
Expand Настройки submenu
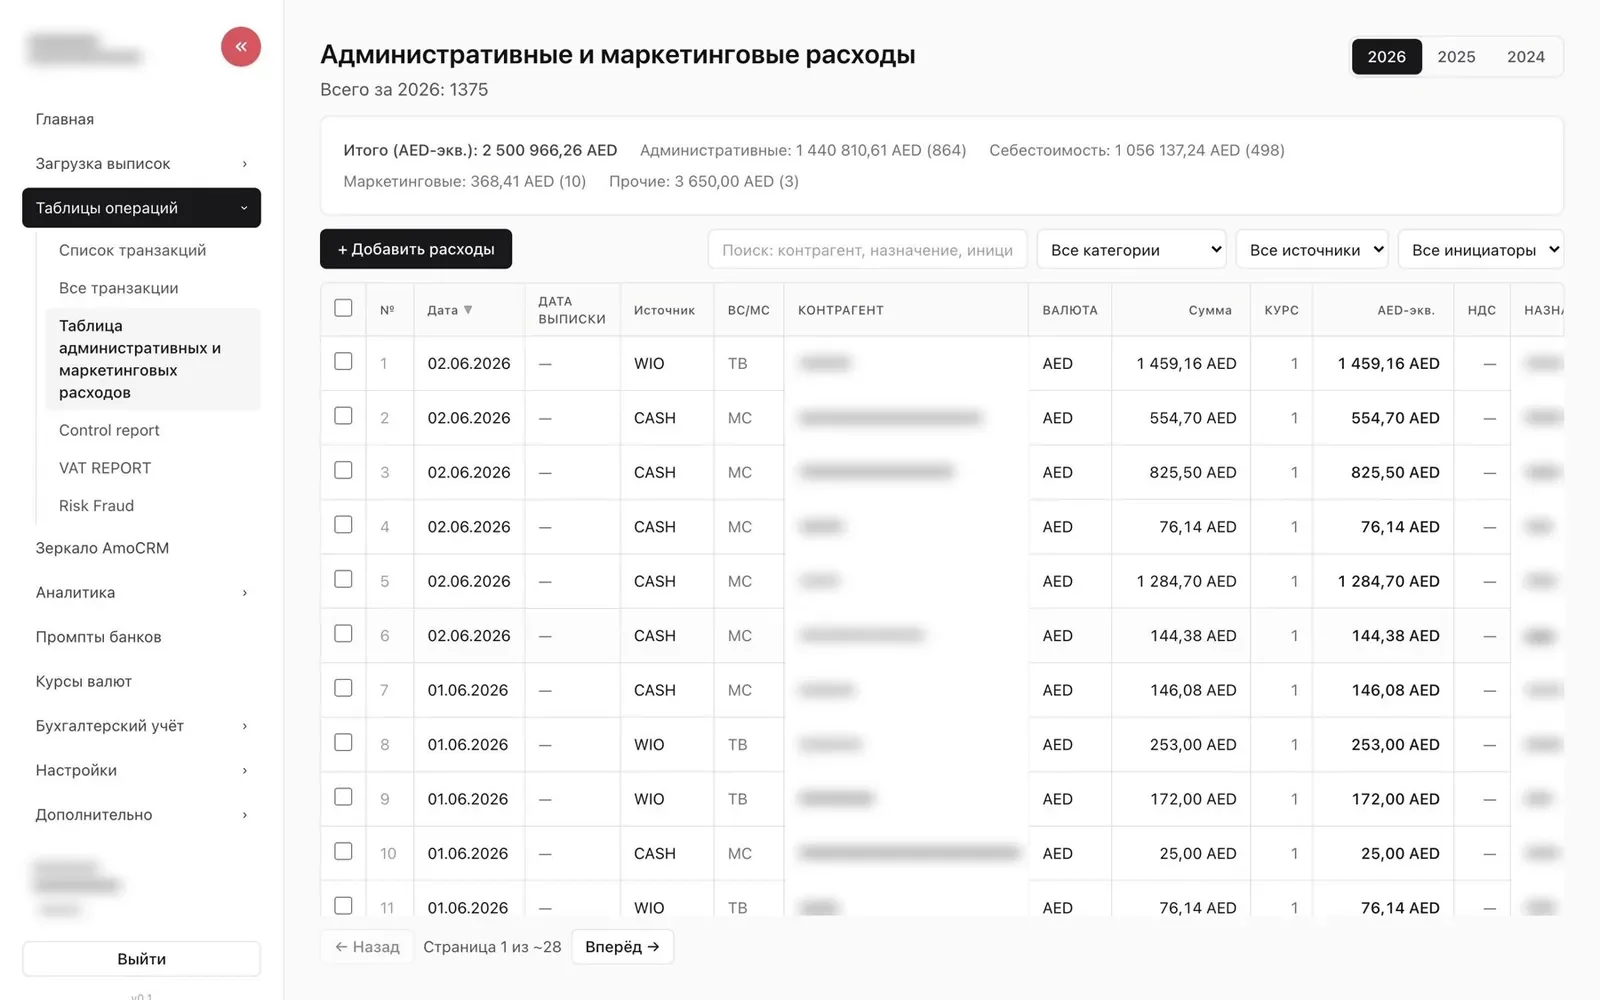pos(141,771)
